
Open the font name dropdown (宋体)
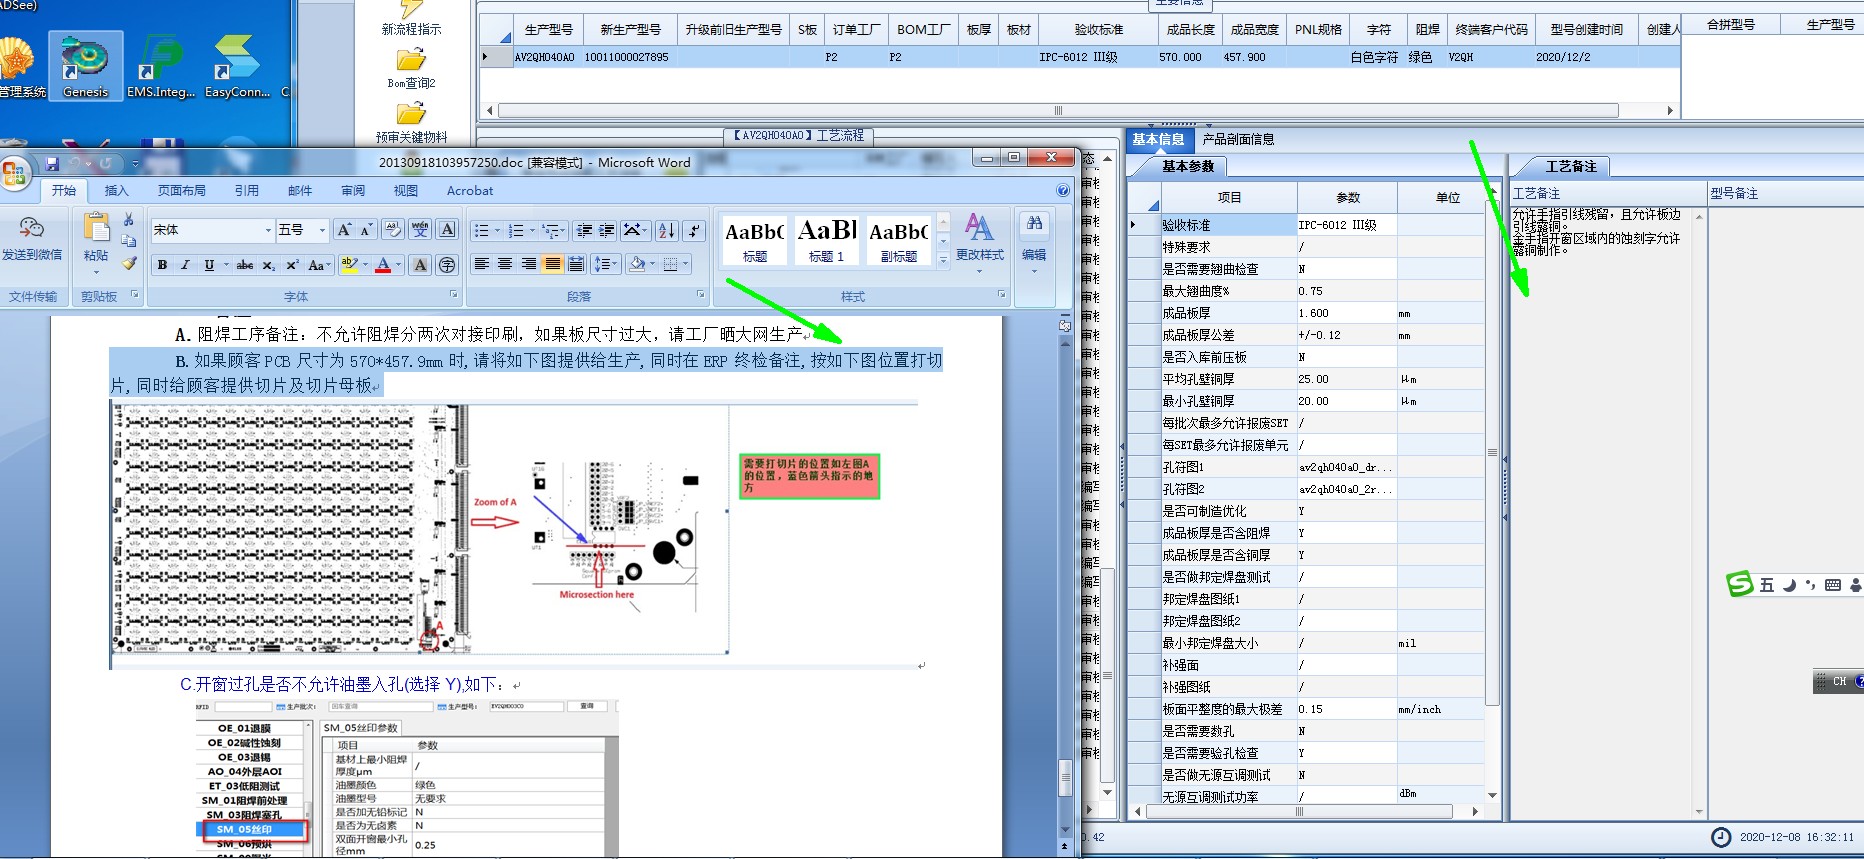(x=268, y=230)
